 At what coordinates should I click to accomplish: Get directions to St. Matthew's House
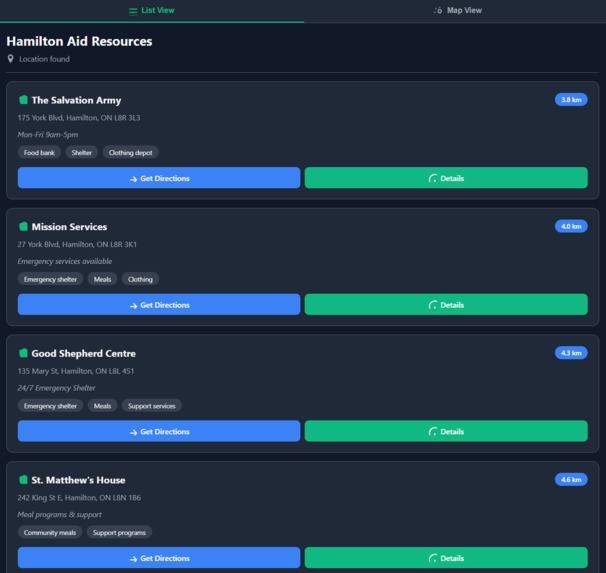click(159, 558)
